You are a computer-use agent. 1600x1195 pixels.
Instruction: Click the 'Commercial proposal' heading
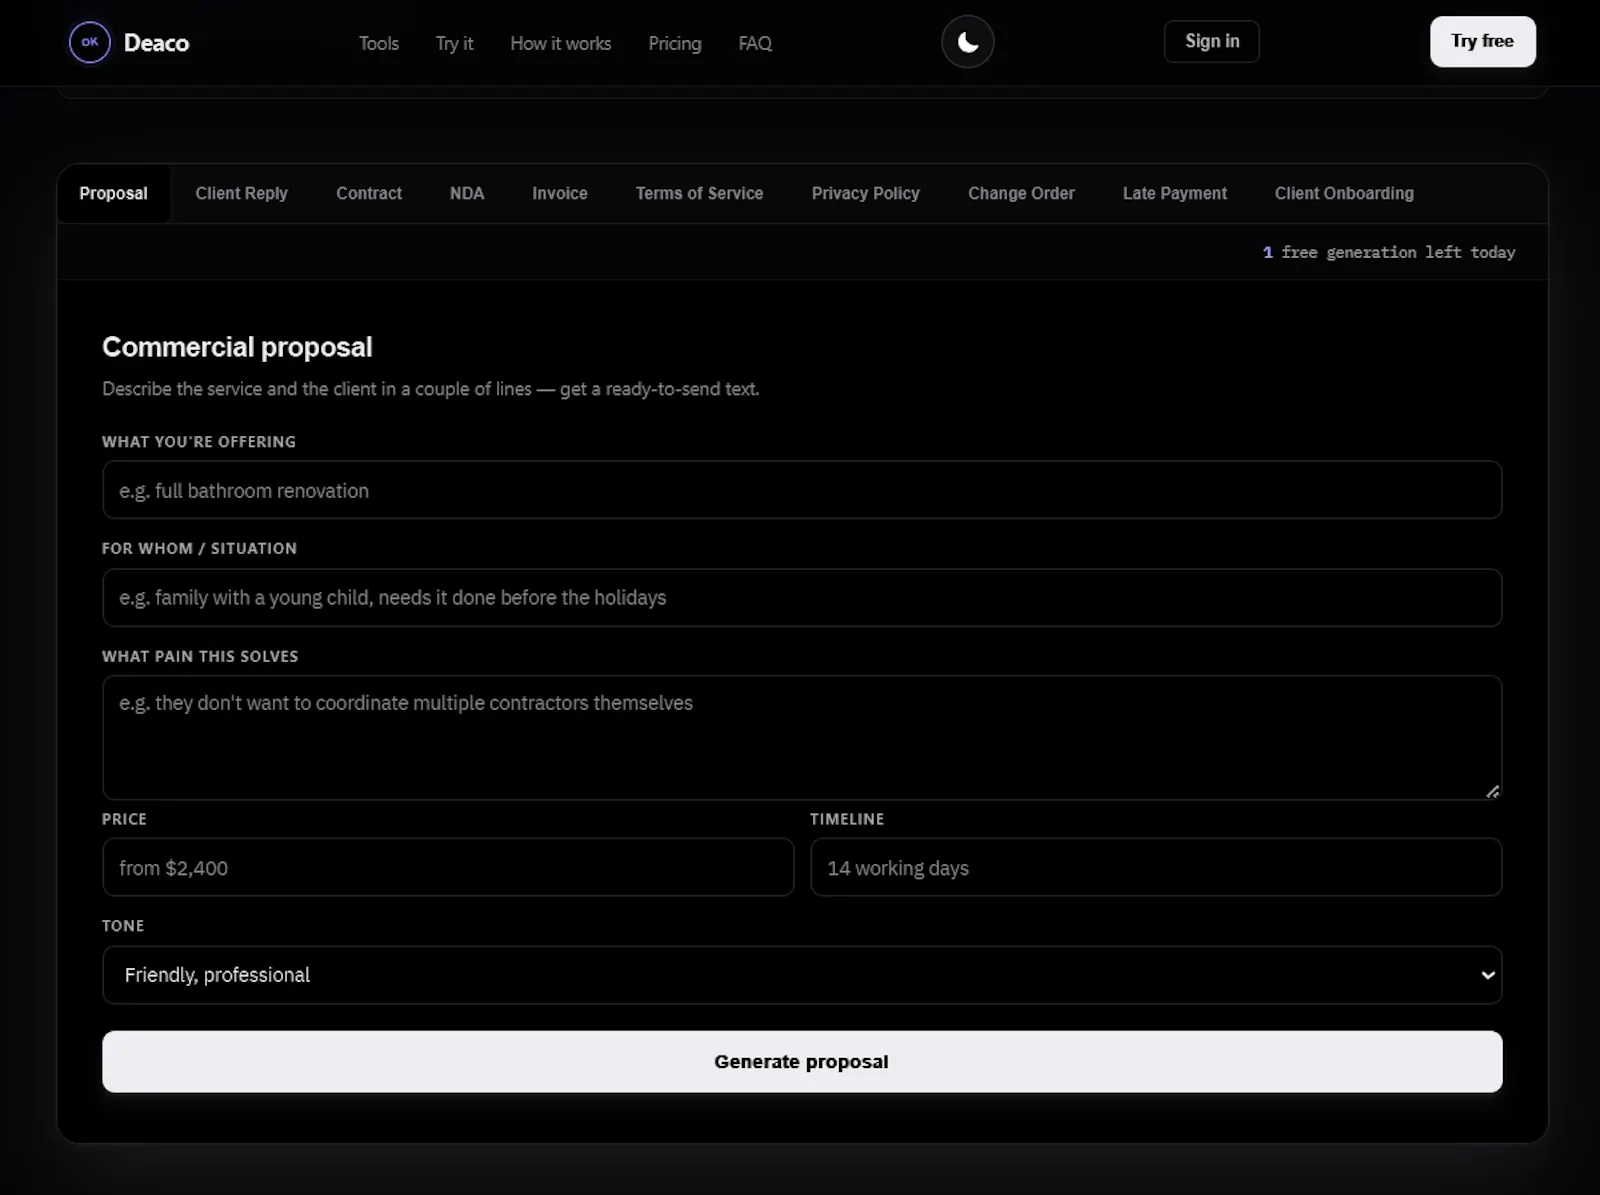click(237, 347)
